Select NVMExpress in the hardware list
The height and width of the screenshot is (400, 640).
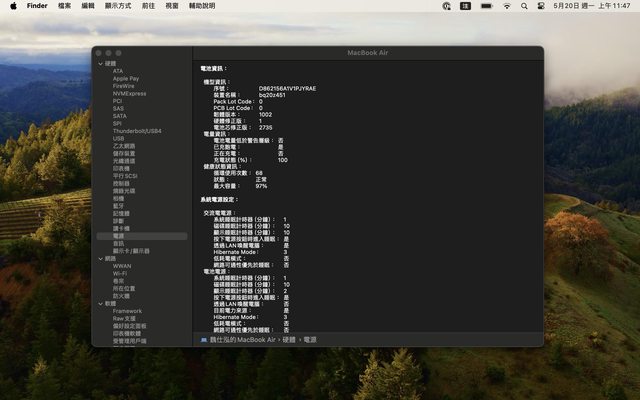click(x=129, y=93)
